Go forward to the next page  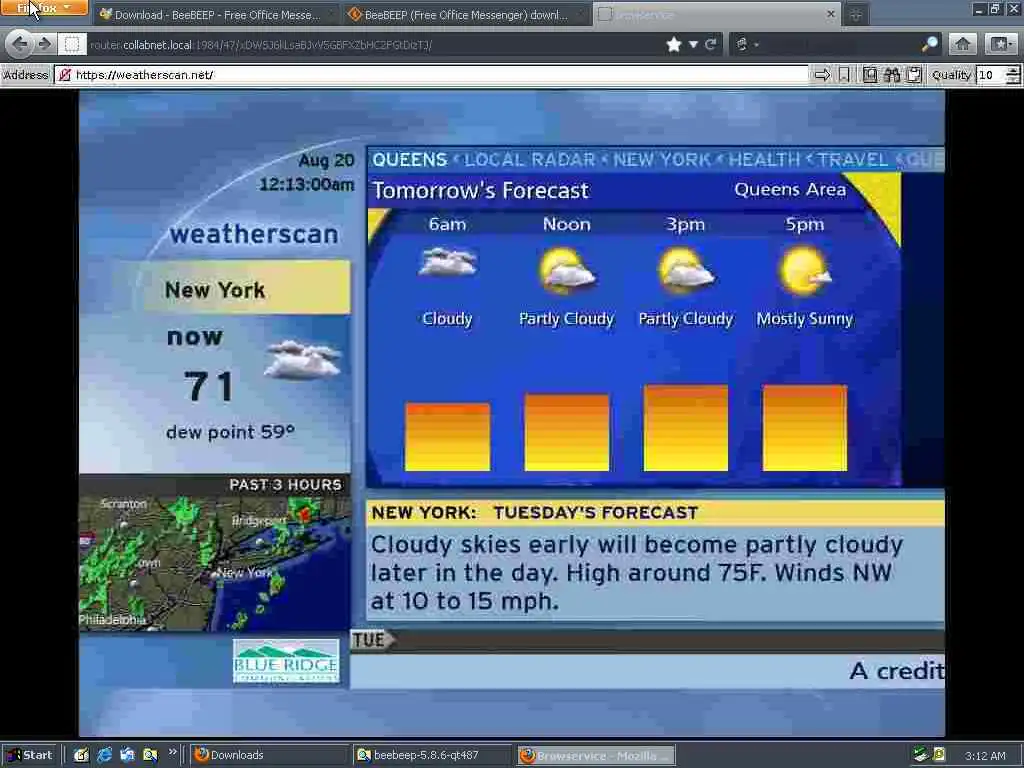tap(44, 44)
